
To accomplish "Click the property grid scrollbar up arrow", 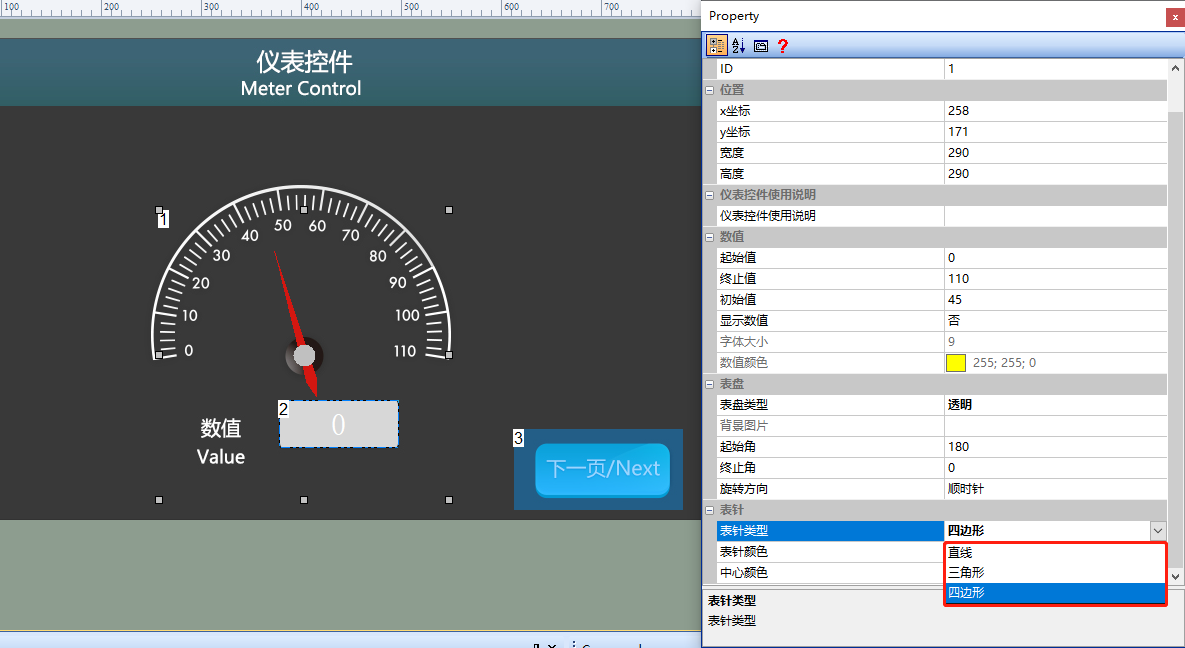I will pyautogui.click(x=1175, y=68).
